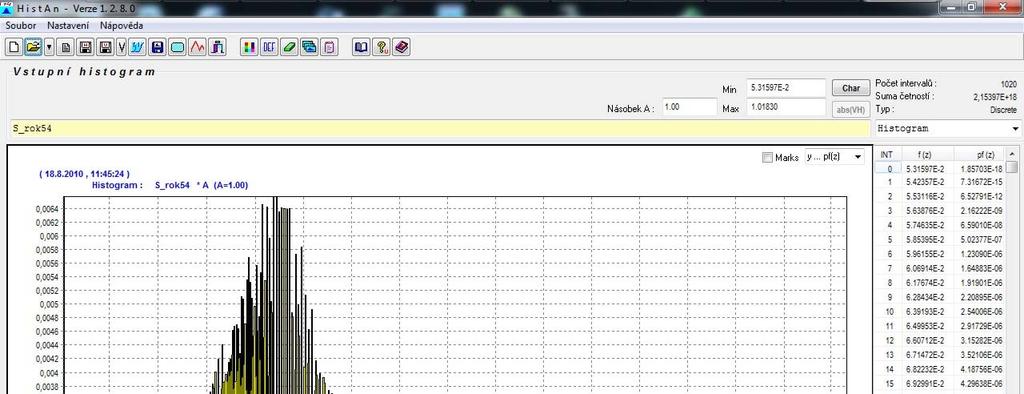Click the purple clipboard icon

tap(329, 47)
